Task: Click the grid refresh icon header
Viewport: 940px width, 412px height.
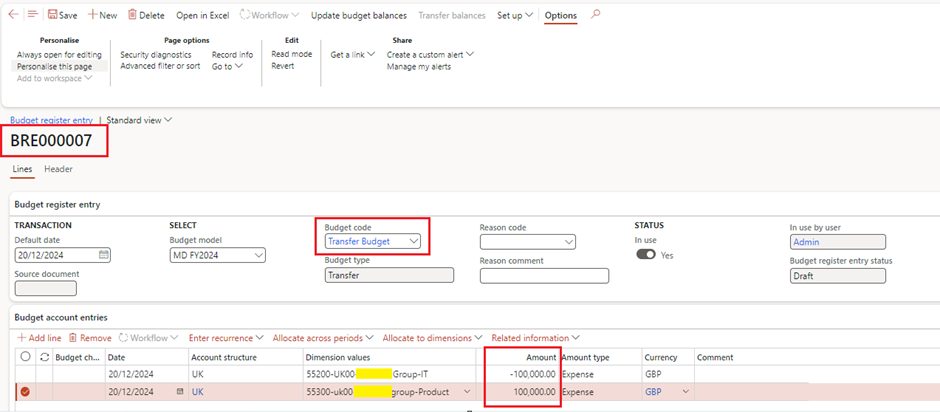Action: coord(44,357)
